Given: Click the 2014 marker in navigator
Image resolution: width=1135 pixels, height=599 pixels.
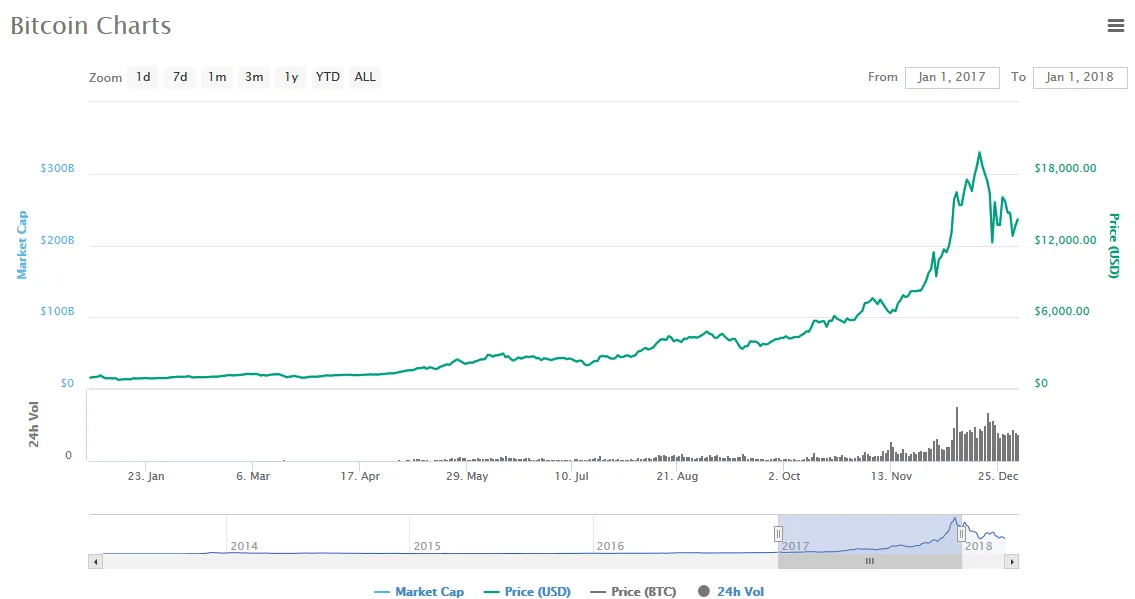Looking at the screenshot, I should (x=244, y=546).
